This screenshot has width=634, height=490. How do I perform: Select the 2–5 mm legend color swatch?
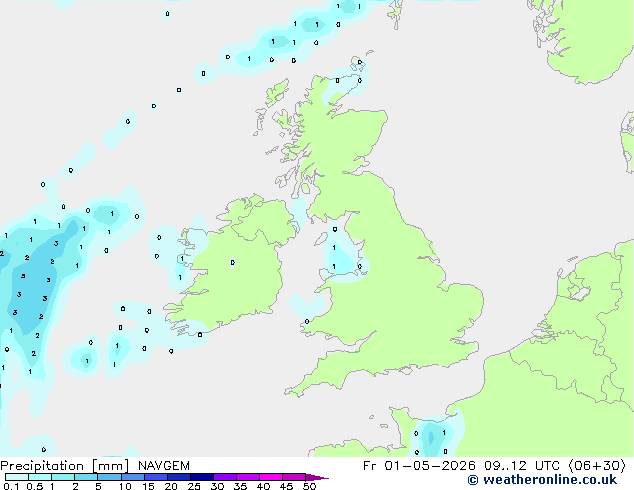(x=86, y=477)
